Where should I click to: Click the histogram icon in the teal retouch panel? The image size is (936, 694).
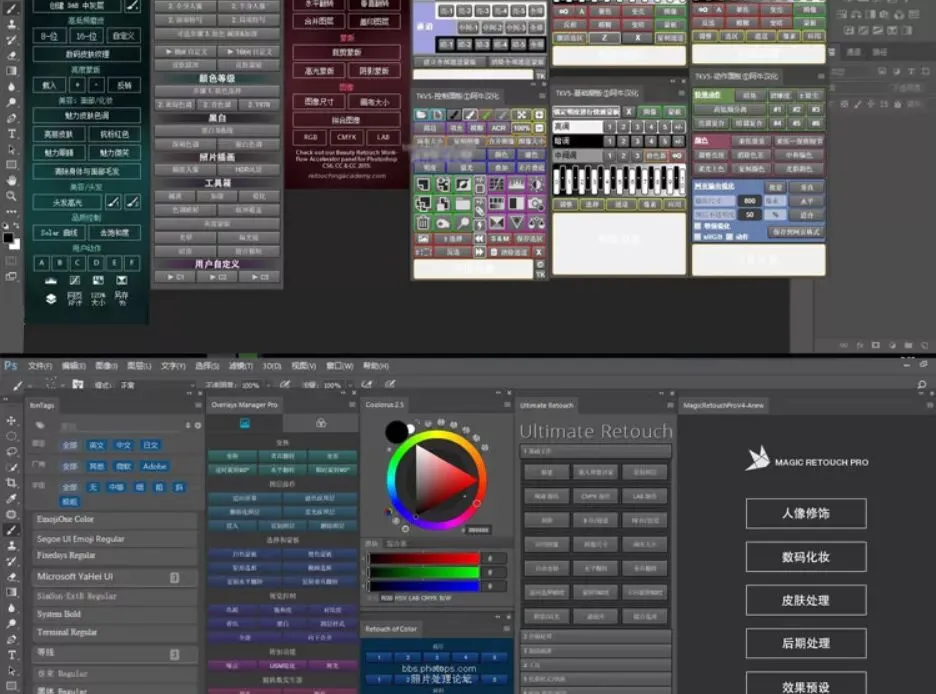(x=51, y=280)
